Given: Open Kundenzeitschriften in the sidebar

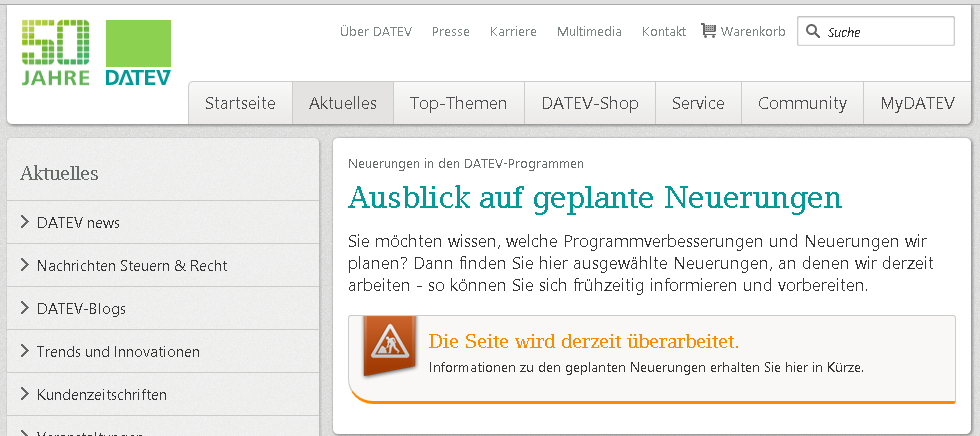Looking at the screenshot, I should [102, 395].
